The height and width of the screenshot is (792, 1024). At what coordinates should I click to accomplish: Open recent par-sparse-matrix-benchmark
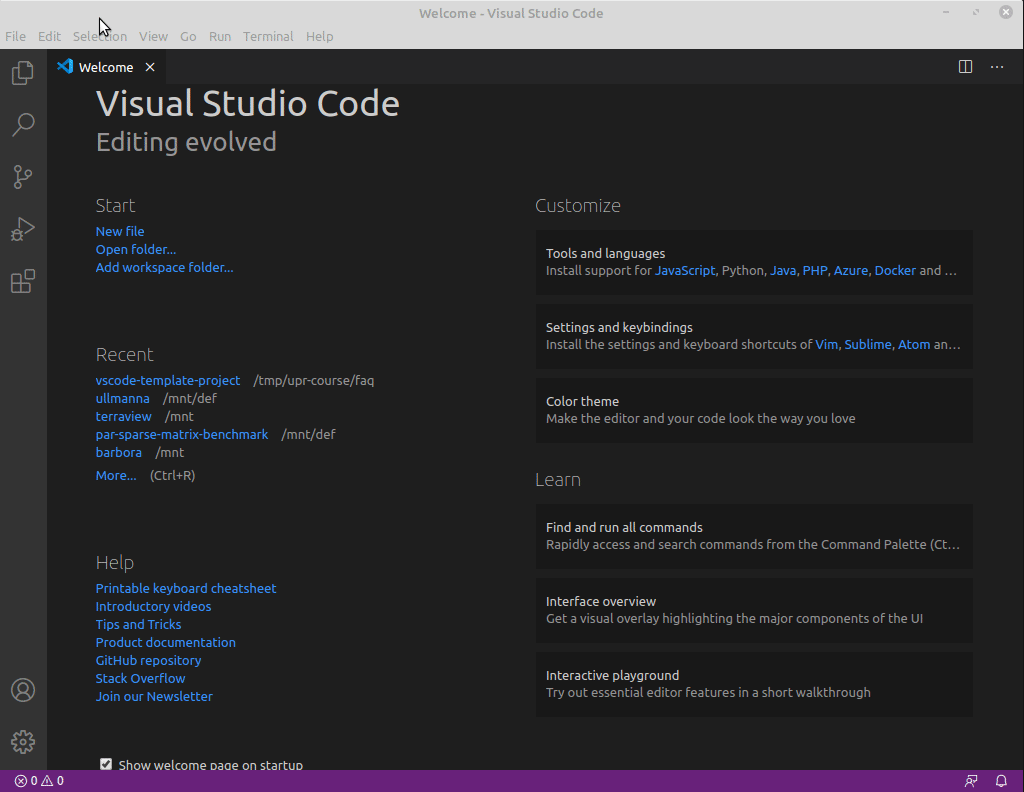click(x=182, y=434)
